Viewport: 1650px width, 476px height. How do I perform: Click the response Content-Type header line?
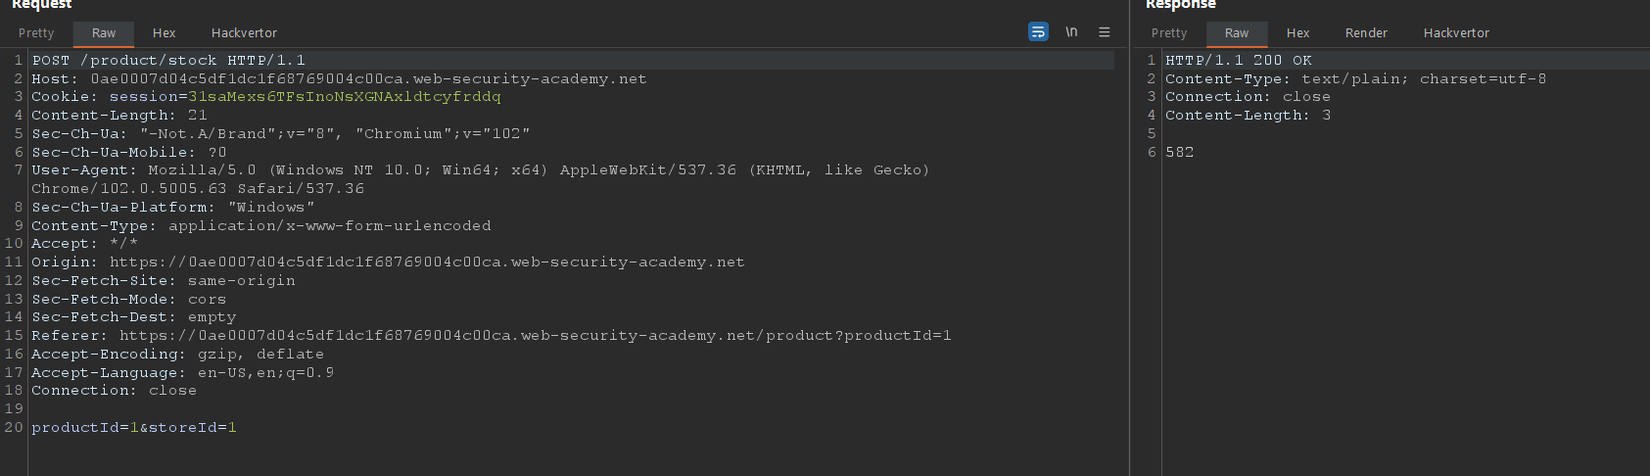coord(1355,79)
